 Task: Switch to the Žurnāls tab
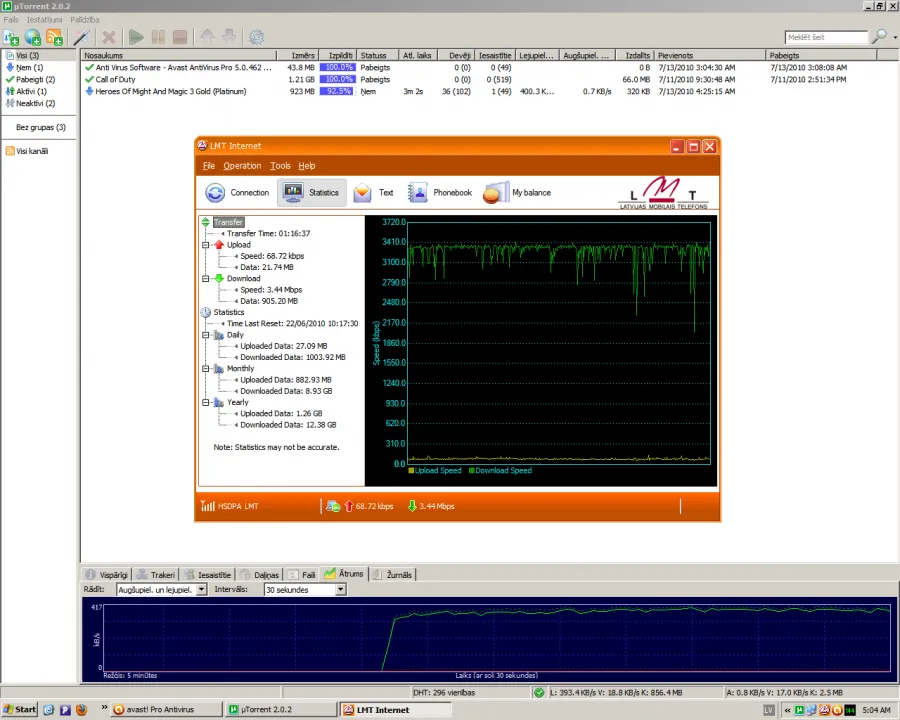393,575
